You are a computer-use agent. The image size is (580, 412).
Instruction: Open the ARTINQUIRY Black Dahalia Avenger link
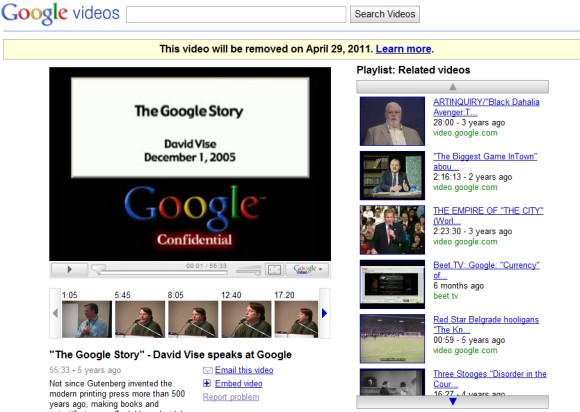[x=486, y=107]
